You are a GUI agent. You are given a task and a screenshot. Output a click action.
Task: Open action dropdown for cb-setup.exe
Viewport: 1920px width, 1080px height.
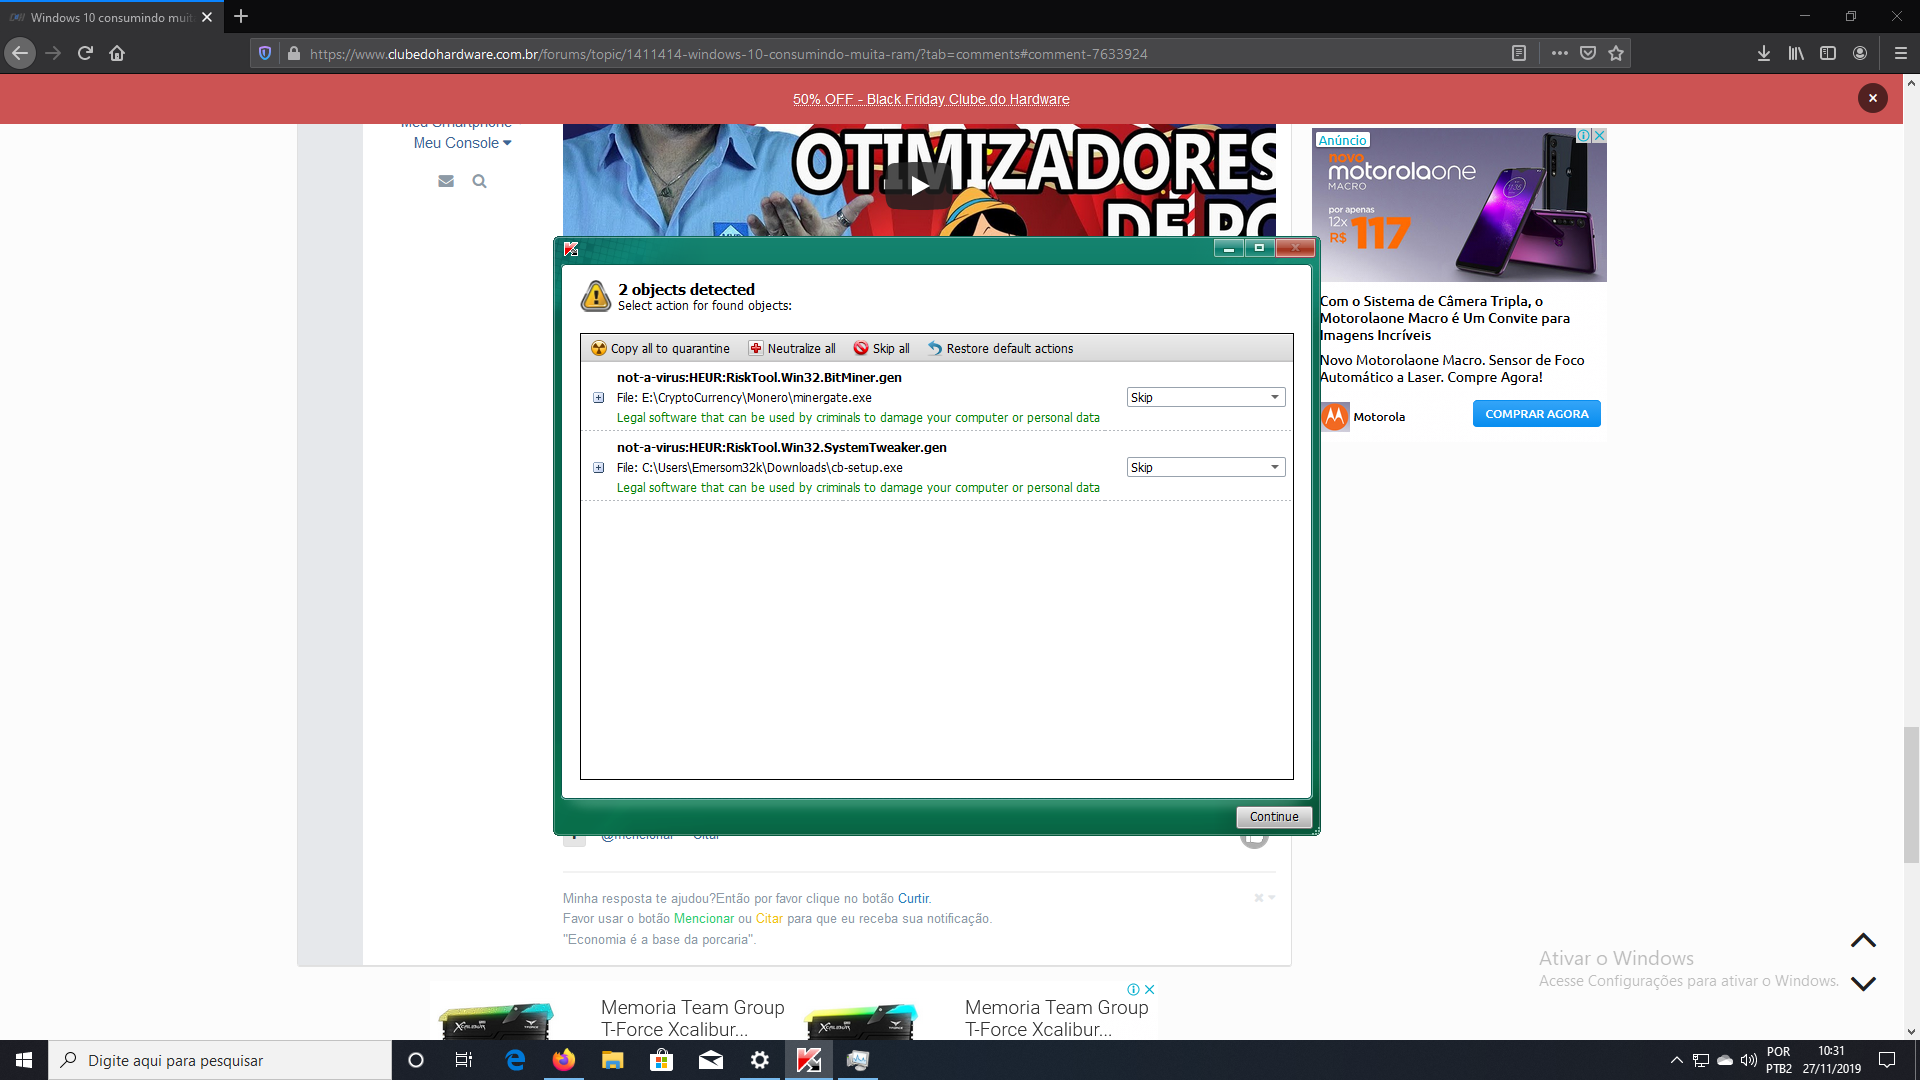tap(1205, 467)
